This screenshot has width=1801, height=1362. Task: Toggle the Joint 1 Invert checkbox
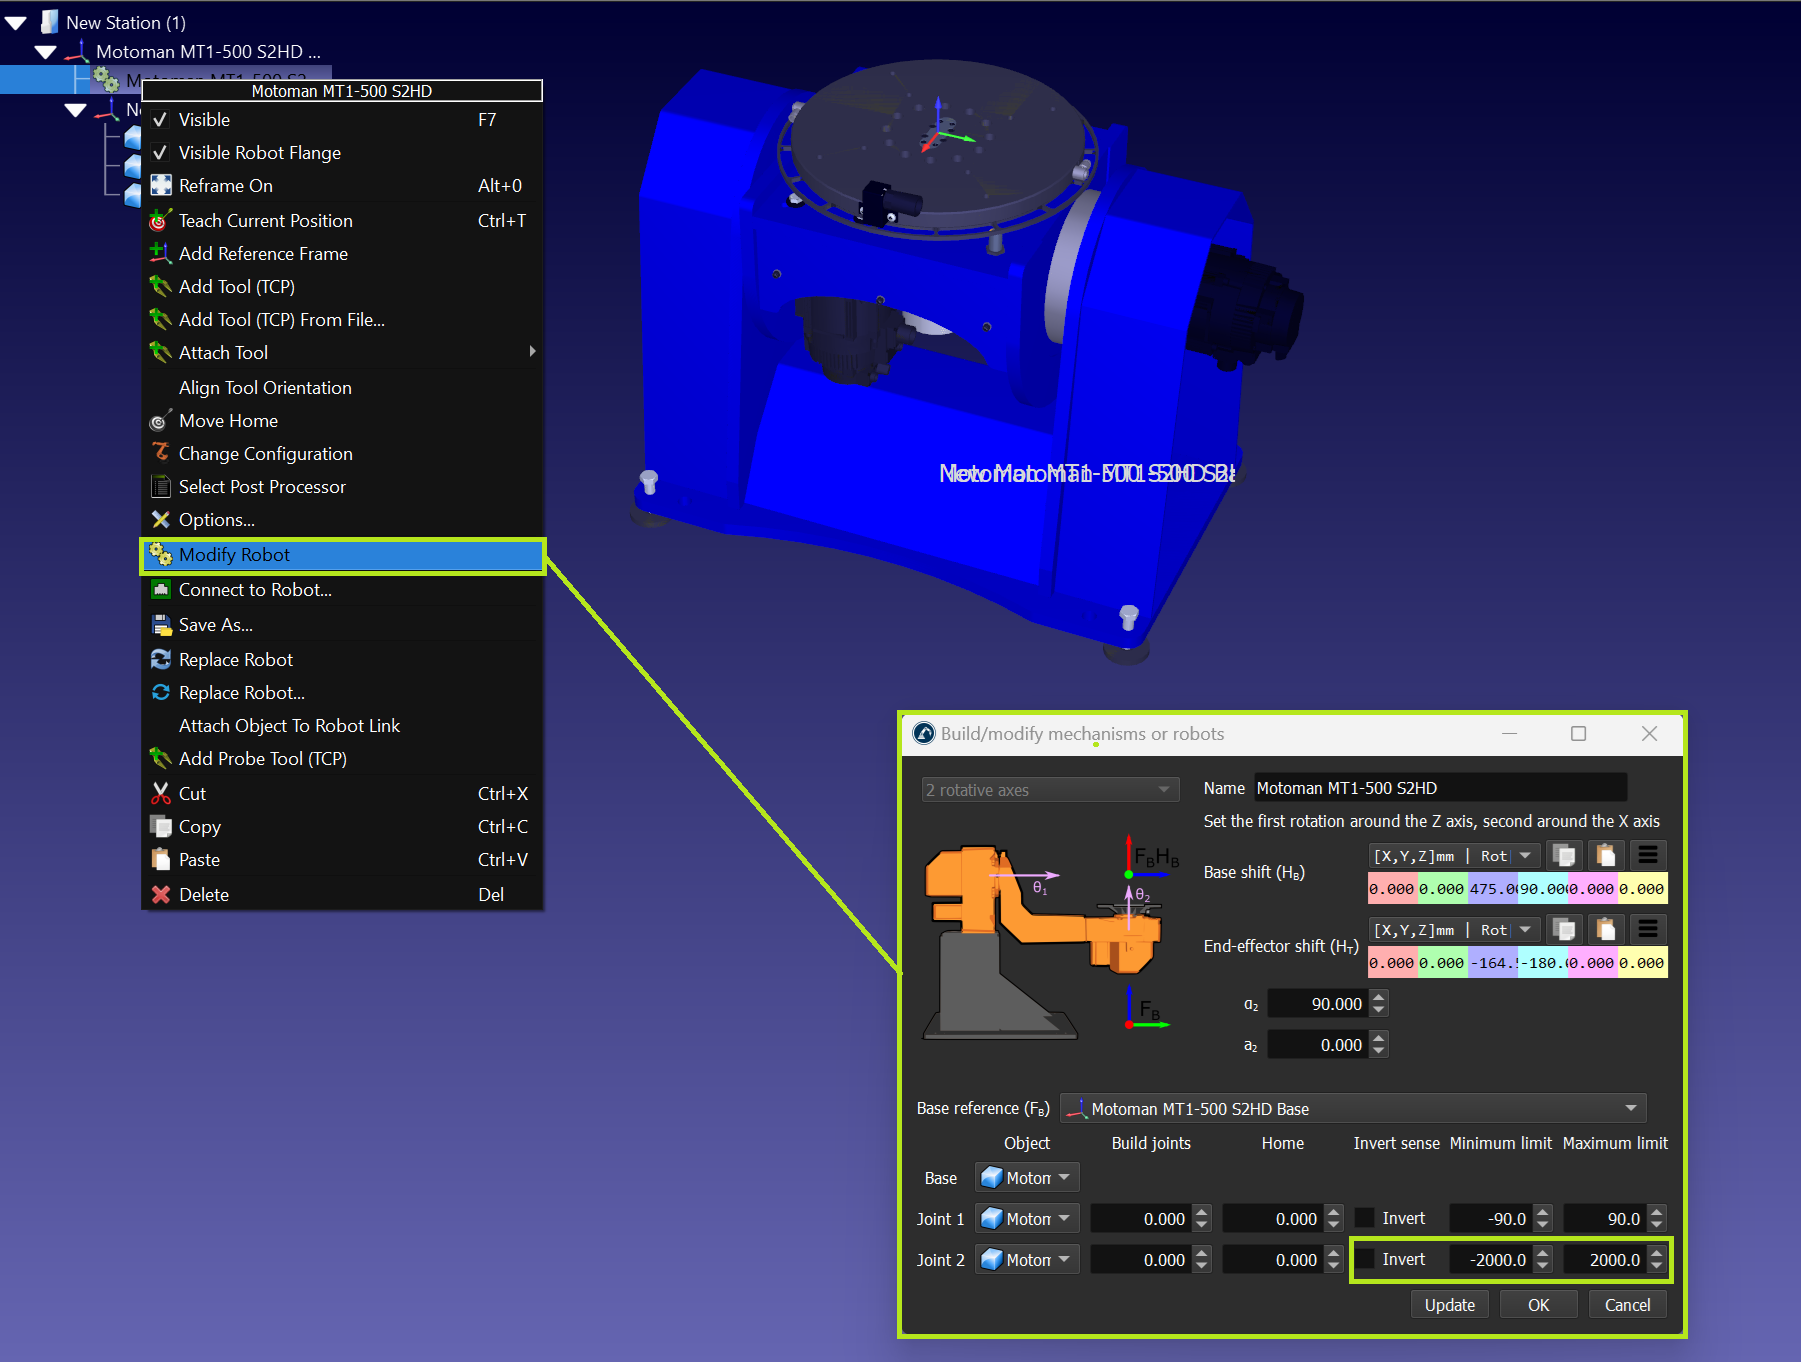[x=1365, y=1218]
